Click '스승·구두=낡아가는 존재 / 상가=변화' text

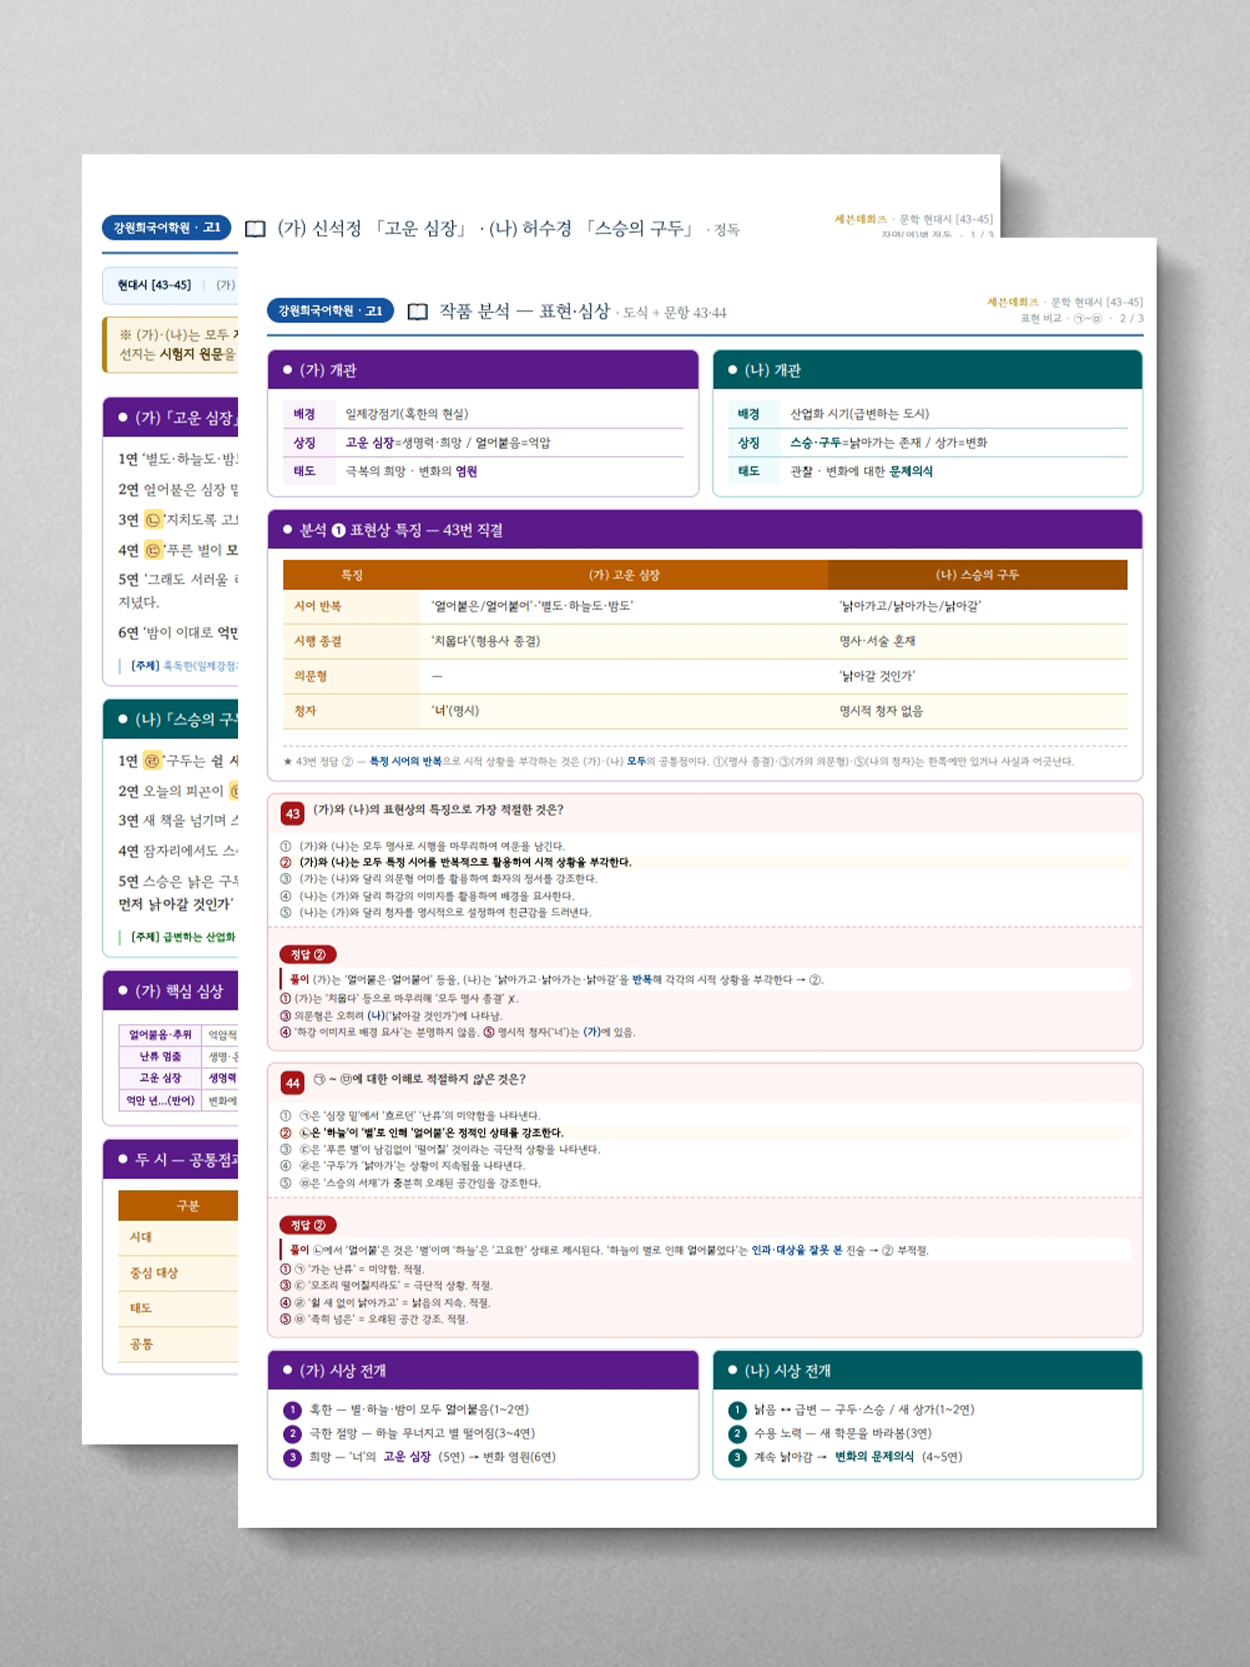[889, 443]
